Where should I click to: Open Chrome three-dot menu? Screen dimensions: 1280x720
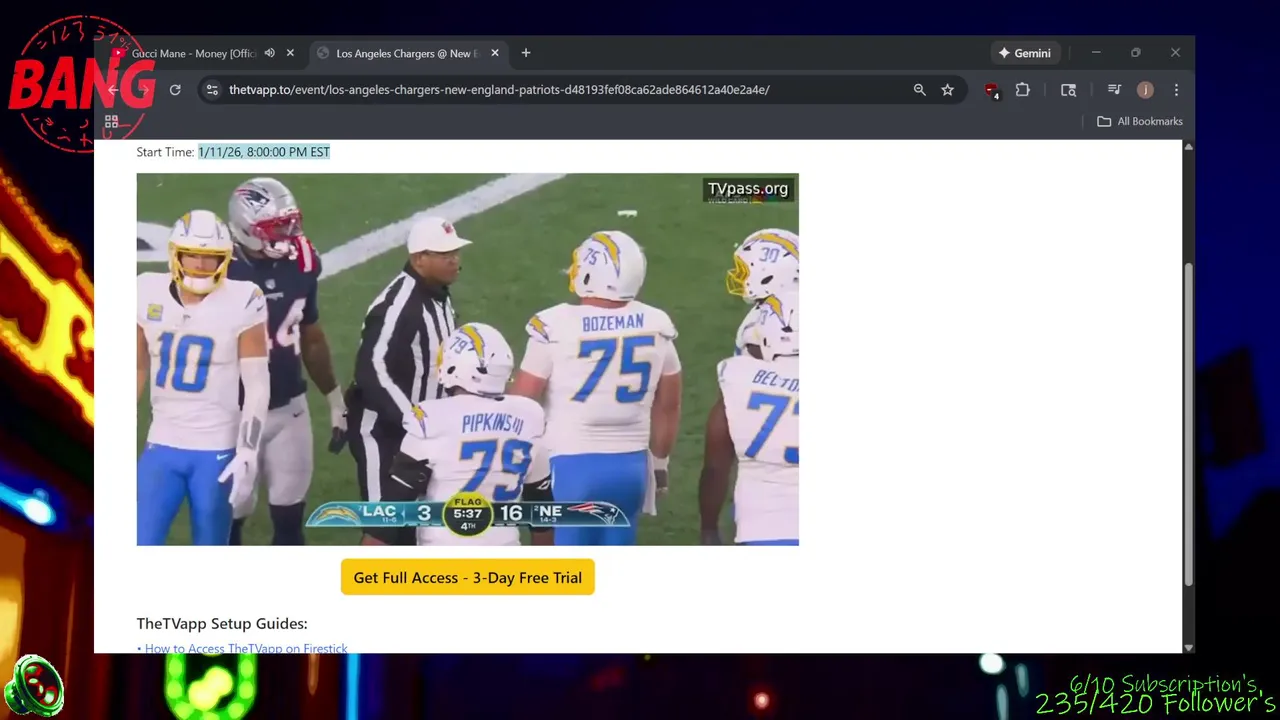coord(1176,90)
